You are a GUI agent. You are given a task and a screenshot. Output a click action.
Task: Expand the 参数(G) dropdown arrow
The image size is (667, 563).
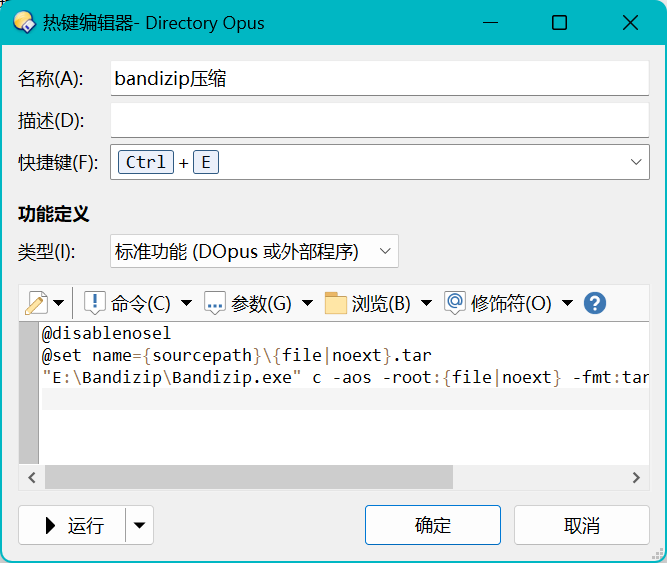coord(308,303)
